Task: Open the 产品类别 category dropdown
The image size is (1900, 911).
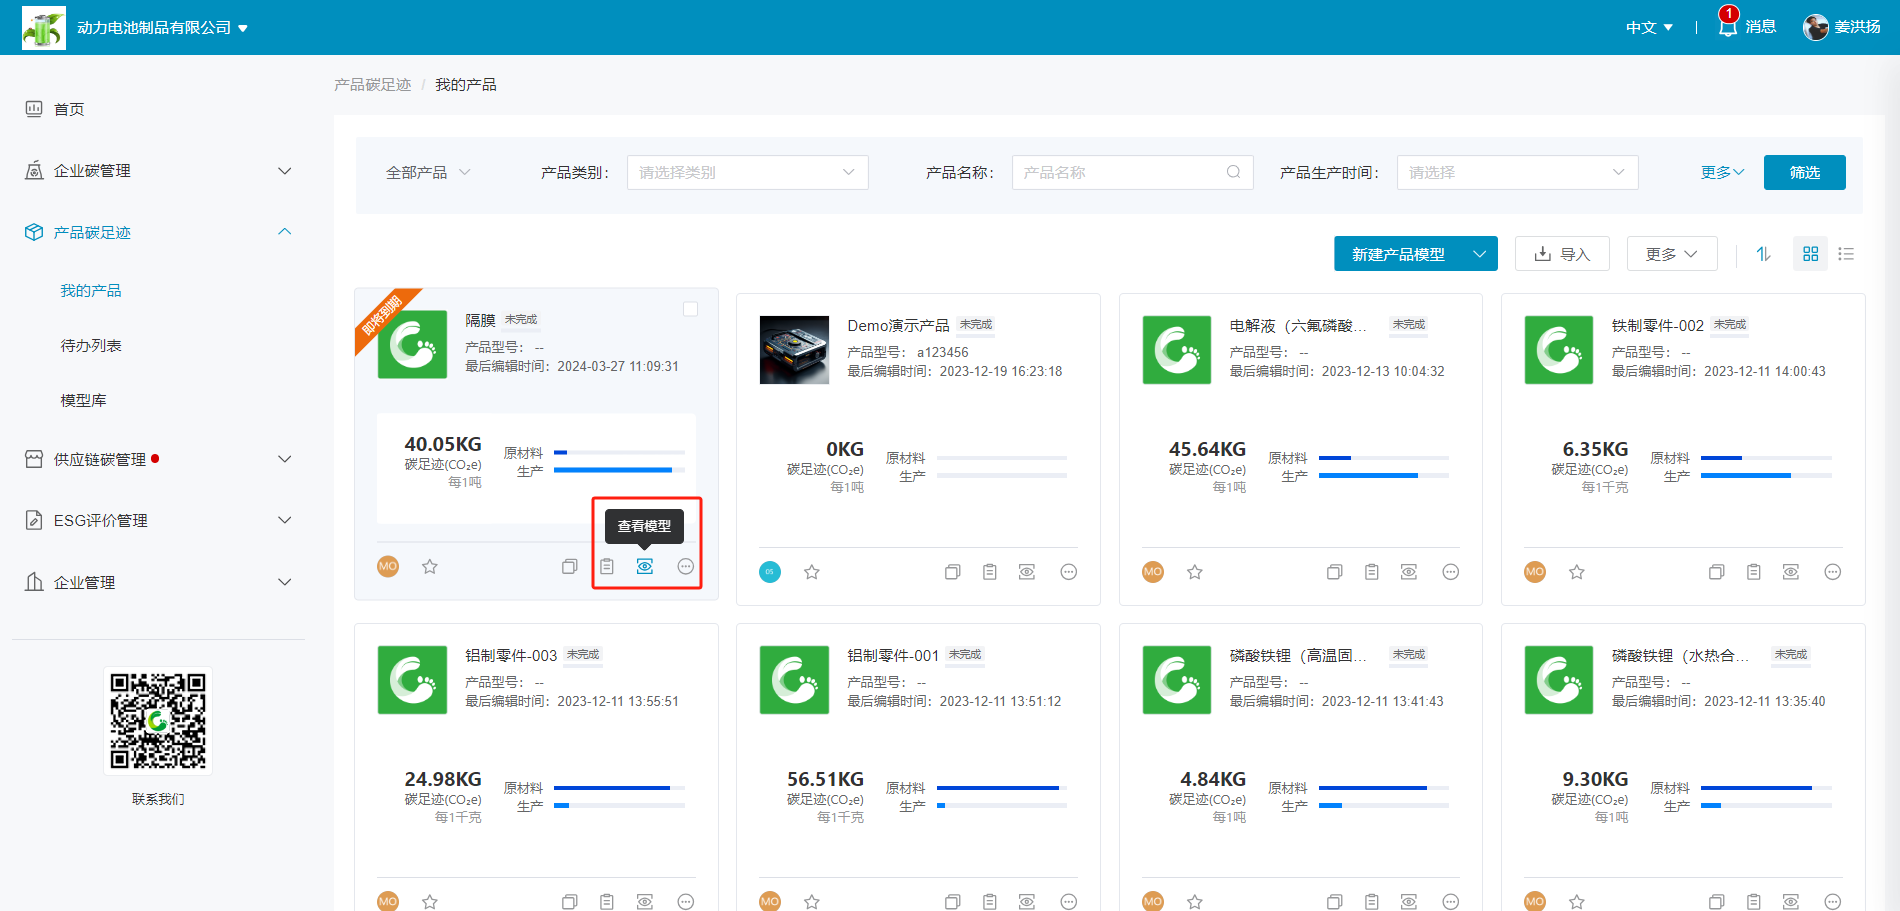Action: tap(747, 172)
